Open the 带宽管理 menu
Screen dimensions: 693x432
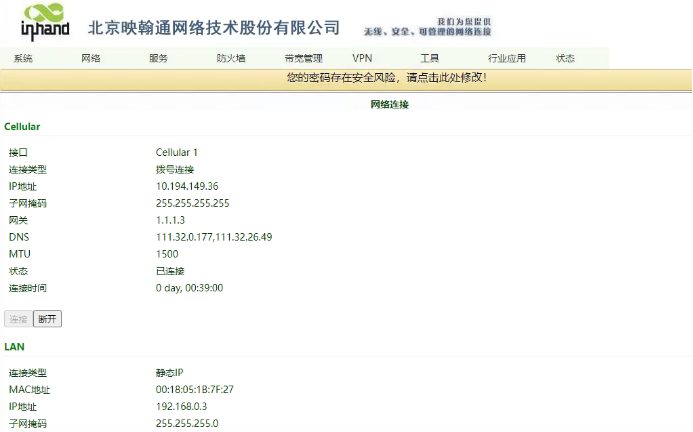click(303, 58)
